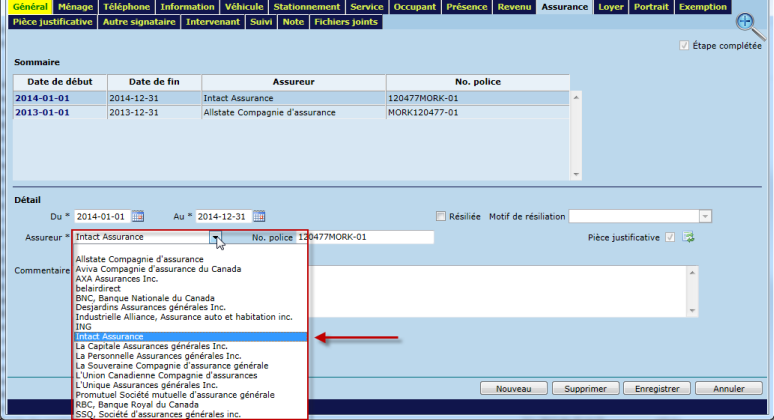Toggle the Résiliée checkbox

pyautogui.click(x=441, y=216)
